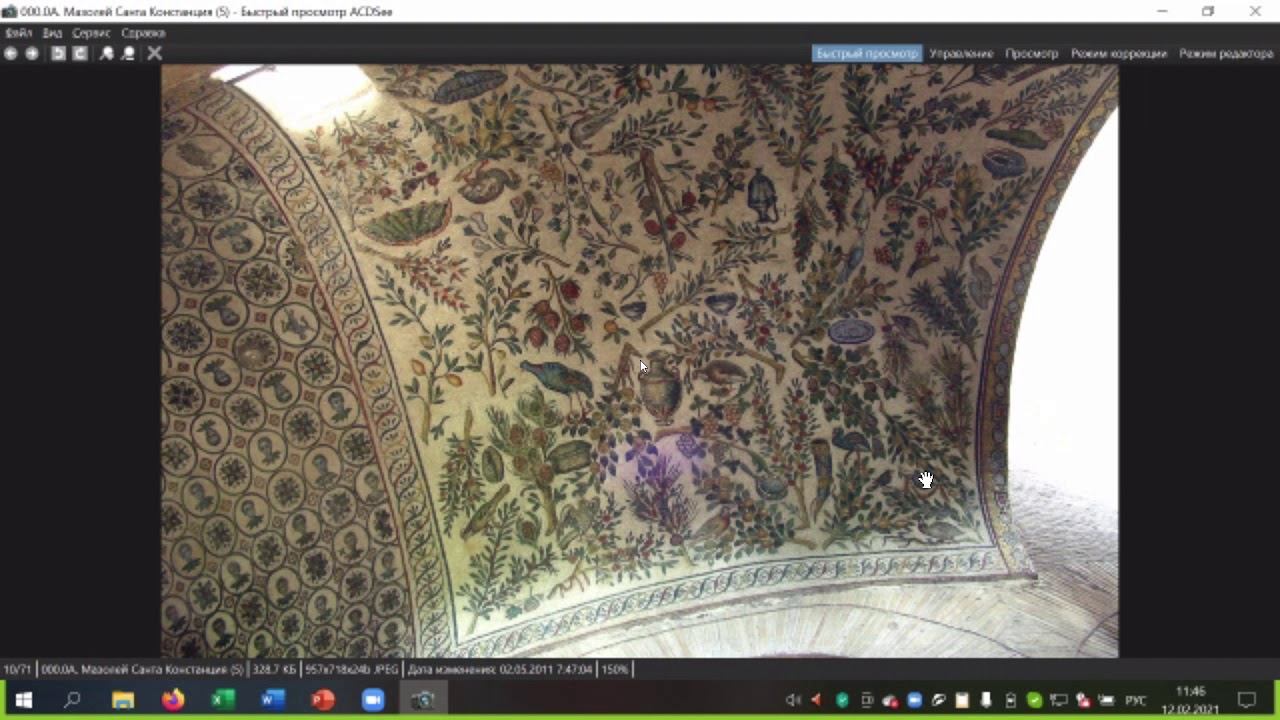Click the Дата изменения date in status bar
The height and width of the screenshot is (720, 1280).
click(x=500, y=669)
